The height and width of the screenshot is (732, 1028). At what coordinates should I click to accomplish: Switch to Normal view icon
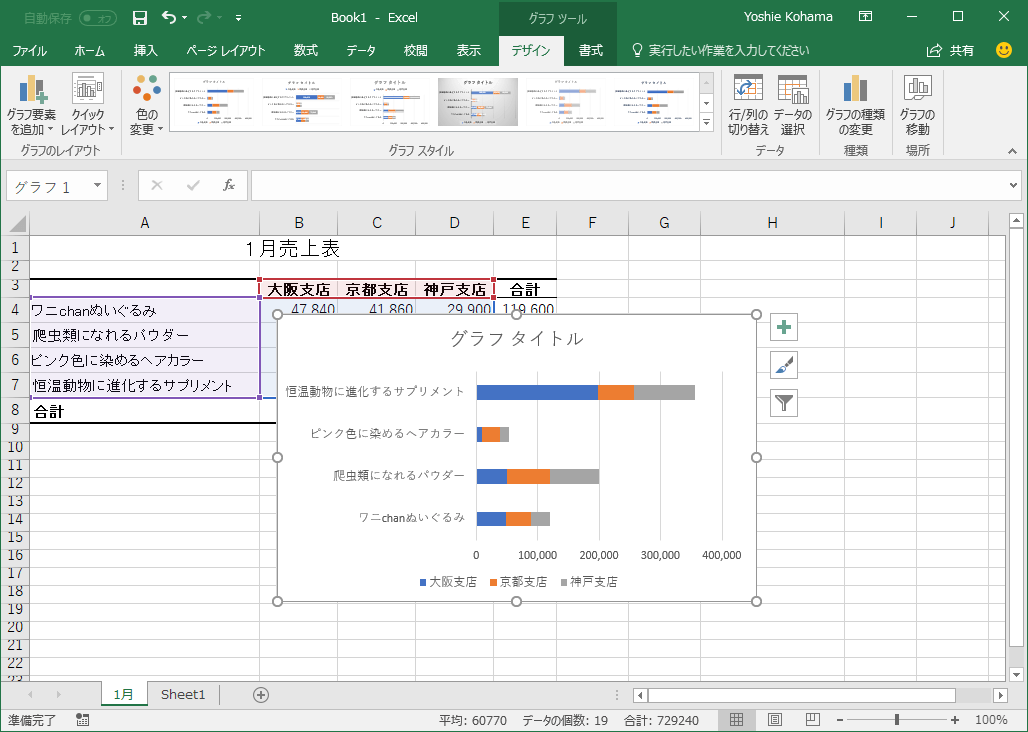[736, 720]
